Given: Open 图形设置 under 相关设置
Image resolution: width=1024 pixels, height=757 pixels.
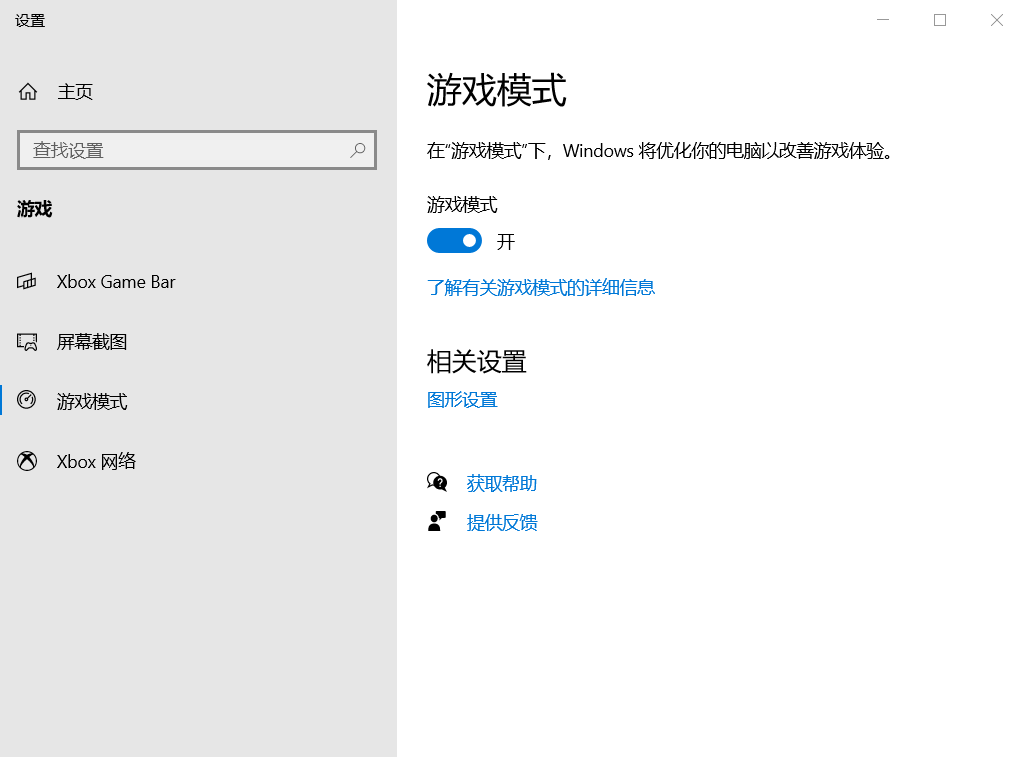Looking at the screenshot, I should tap(462, 399).
